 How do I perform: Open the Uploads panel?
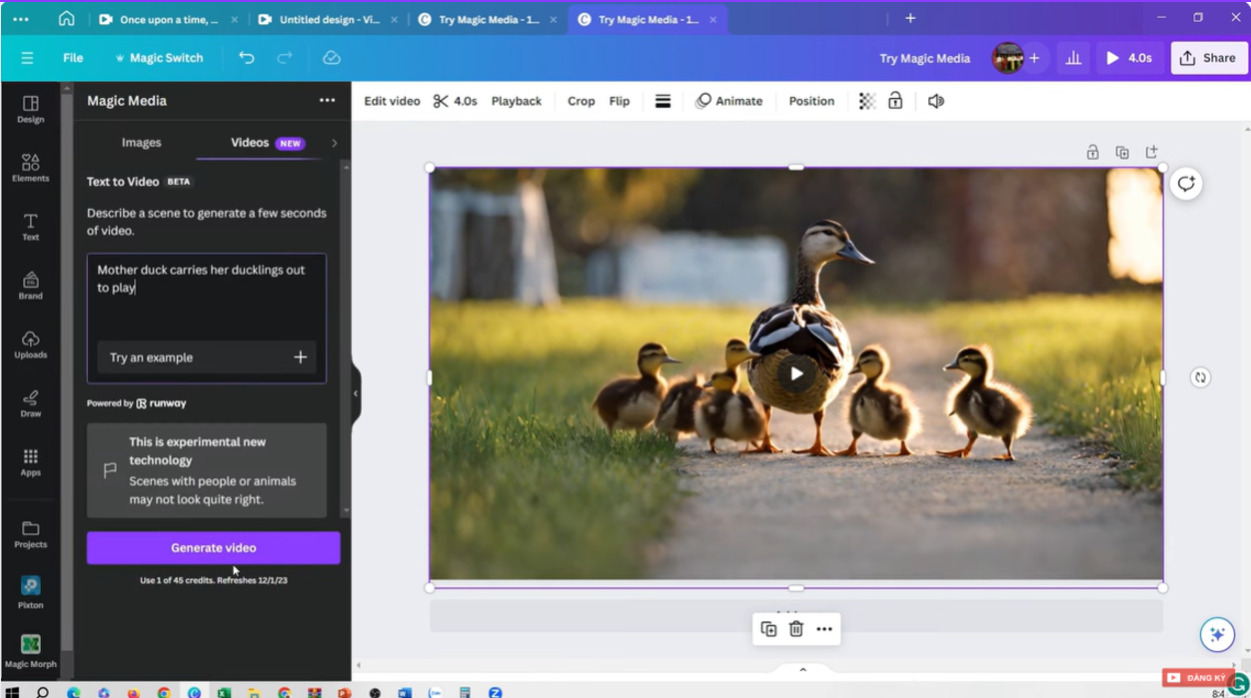coord(30,345)
